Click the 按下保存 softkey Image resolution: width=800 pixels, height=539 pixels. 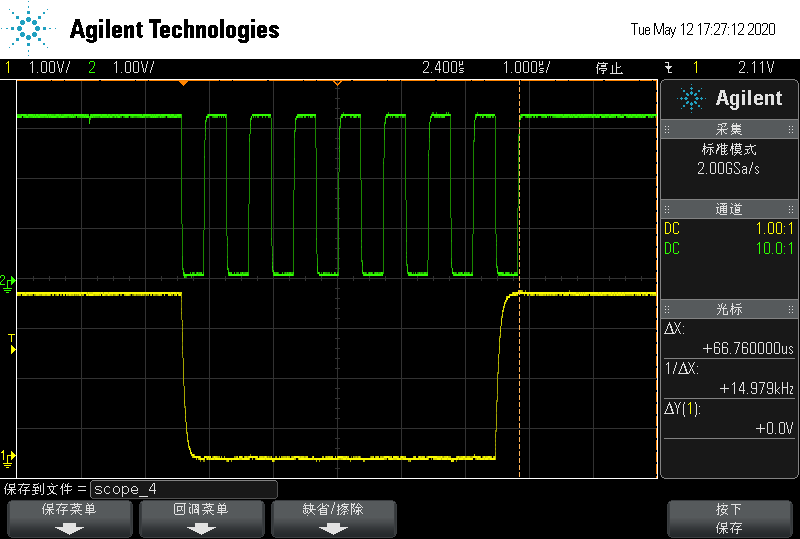(730, 519)
